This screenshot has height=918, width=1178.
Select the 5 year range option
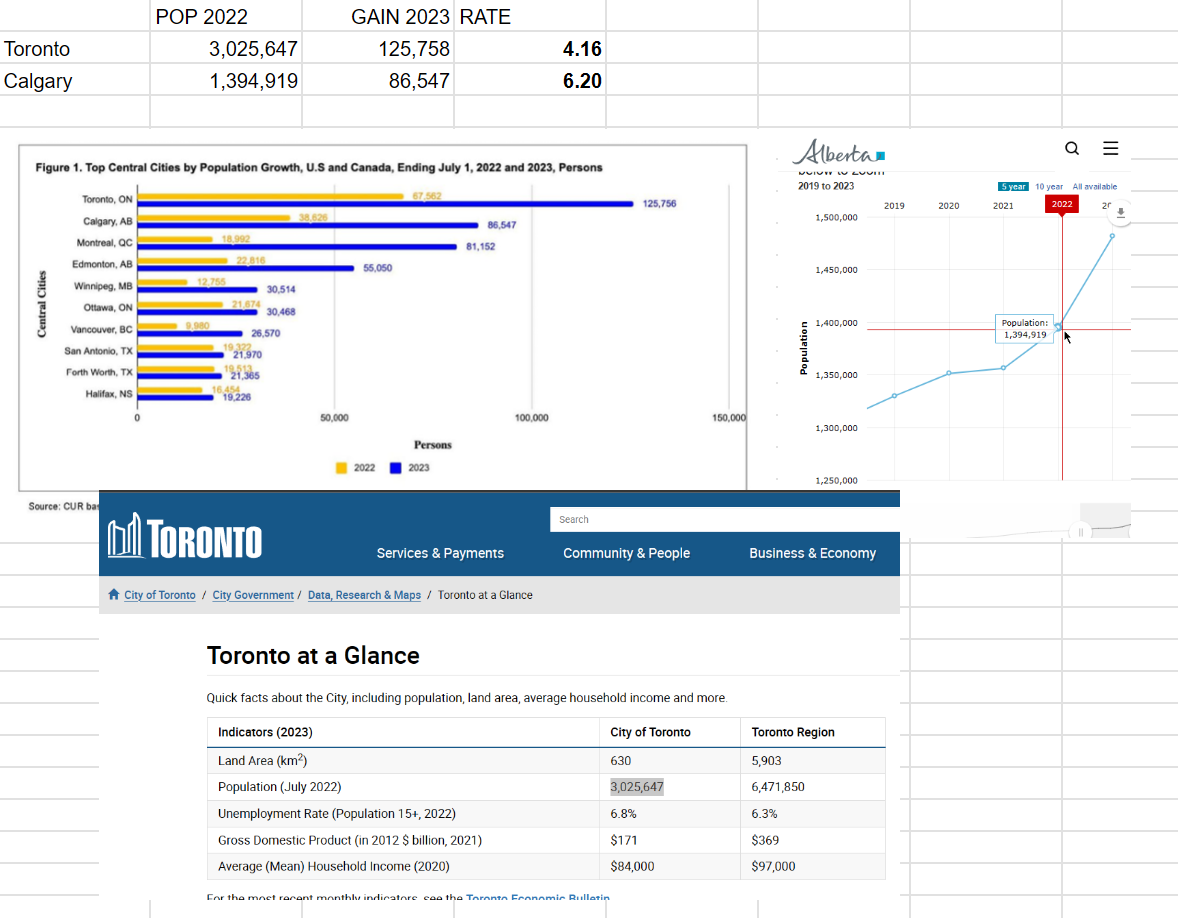[x=1013, y=187]
